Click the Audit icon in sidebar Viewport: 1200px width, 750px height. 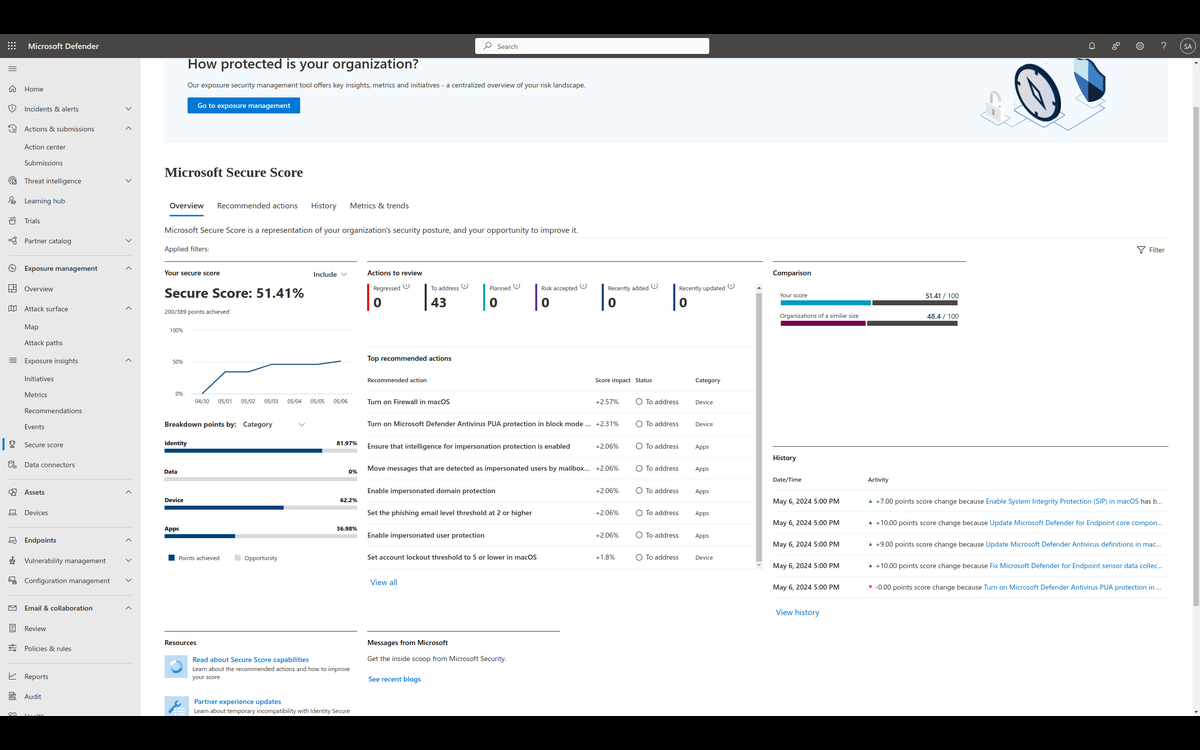point(12,697)
